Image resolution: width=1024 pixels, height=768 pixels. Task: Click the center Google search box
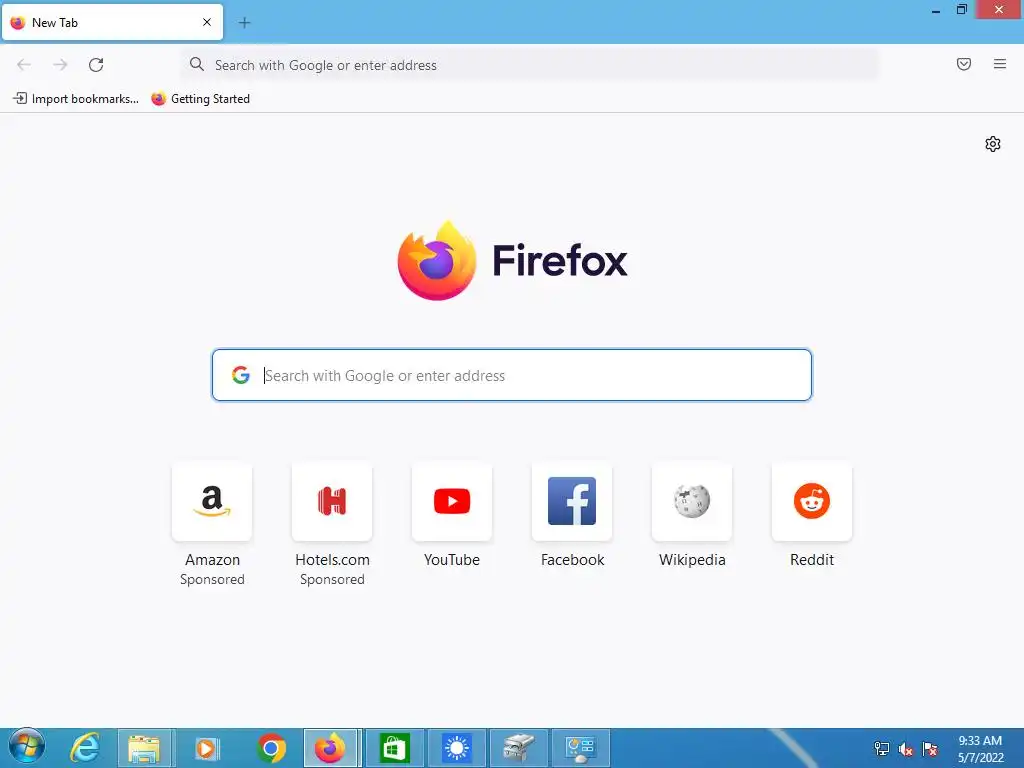[512, 375]
